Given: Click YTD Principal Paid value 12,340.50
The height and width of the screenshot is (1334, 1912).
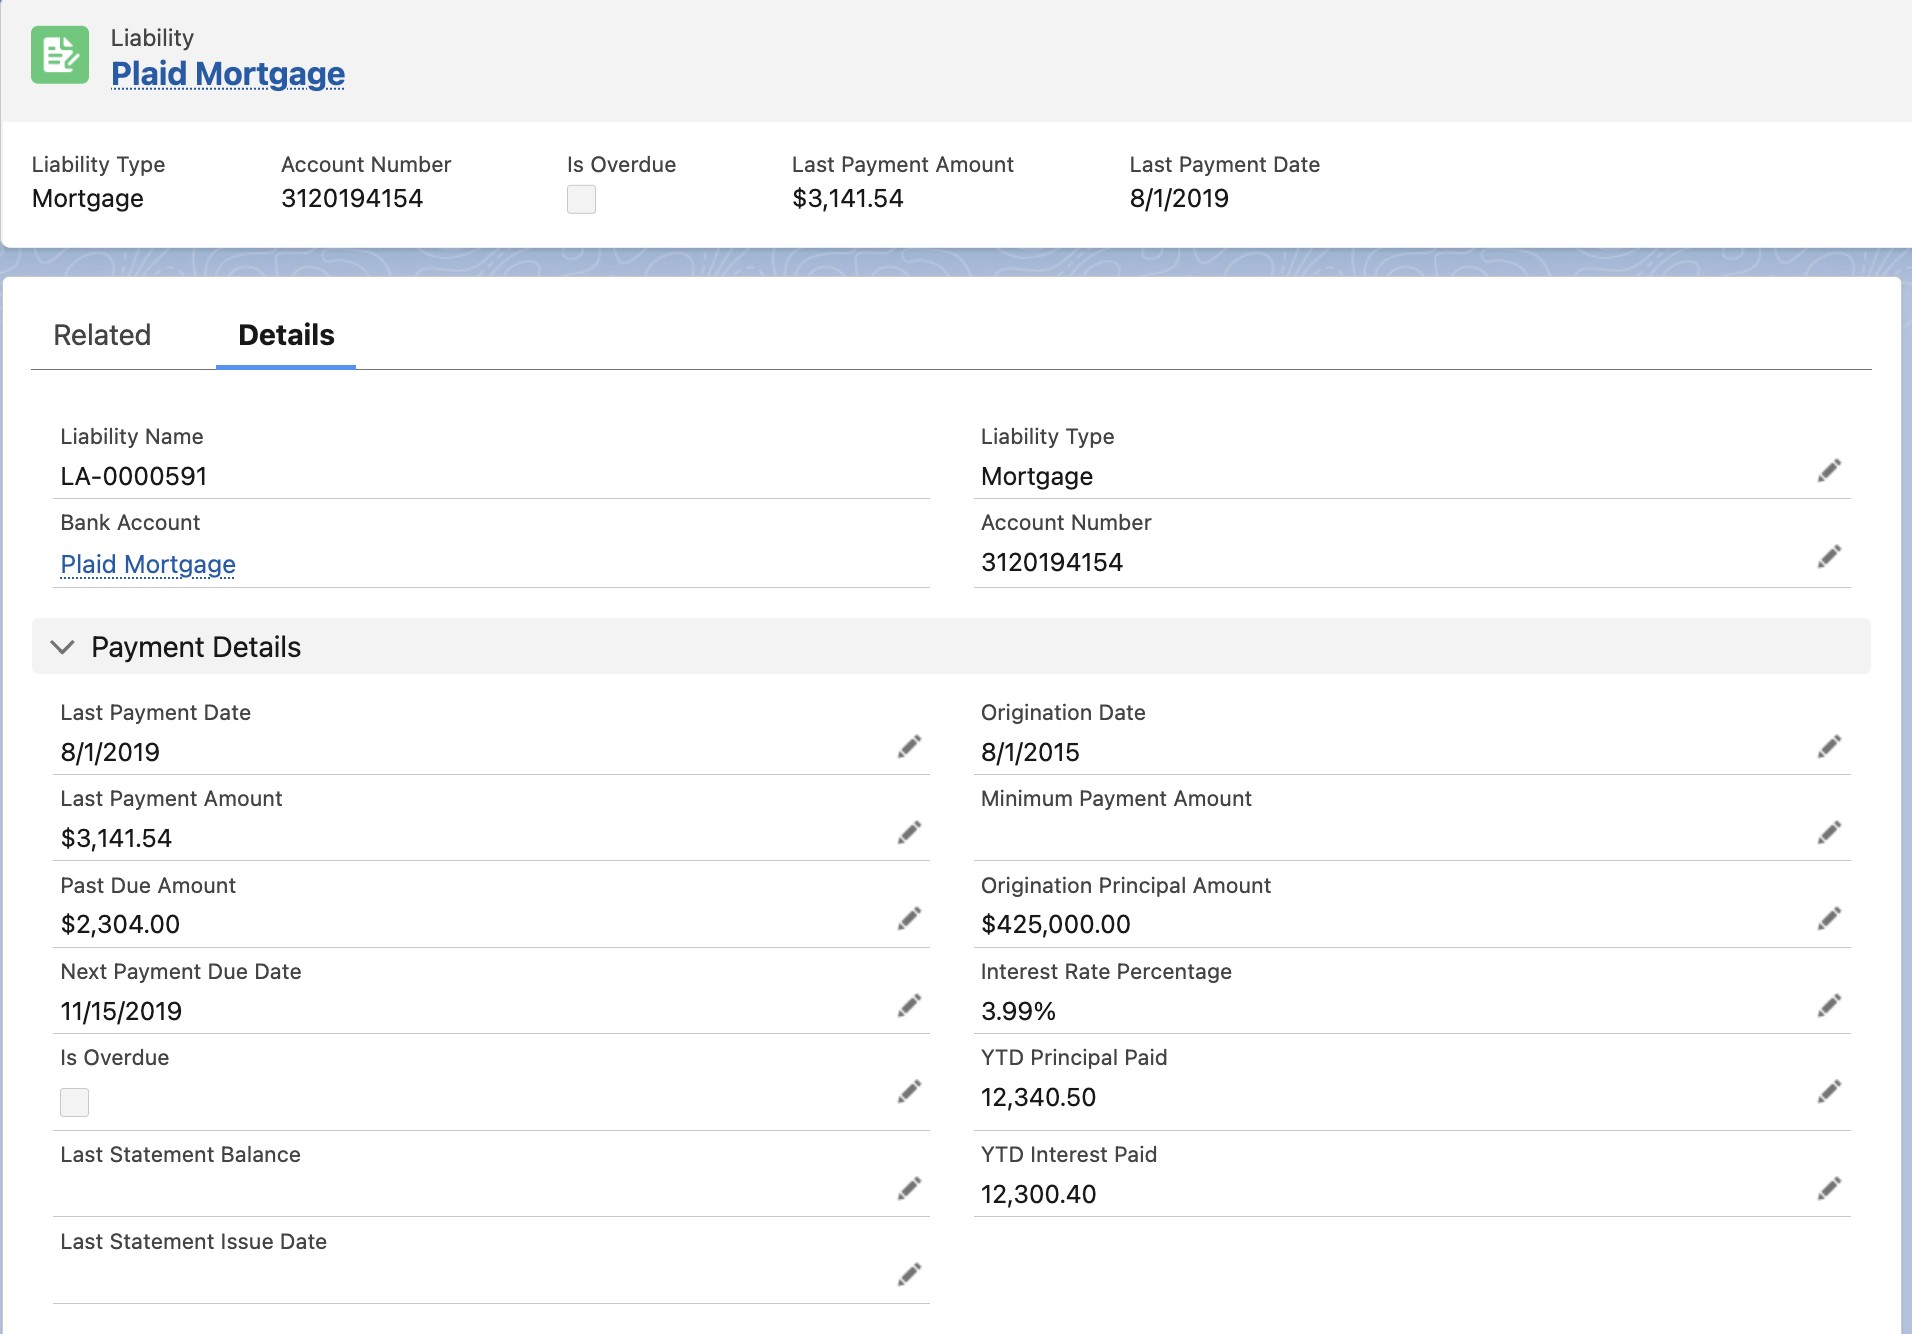Looking at the screenshot, I should (1038, 1097).
